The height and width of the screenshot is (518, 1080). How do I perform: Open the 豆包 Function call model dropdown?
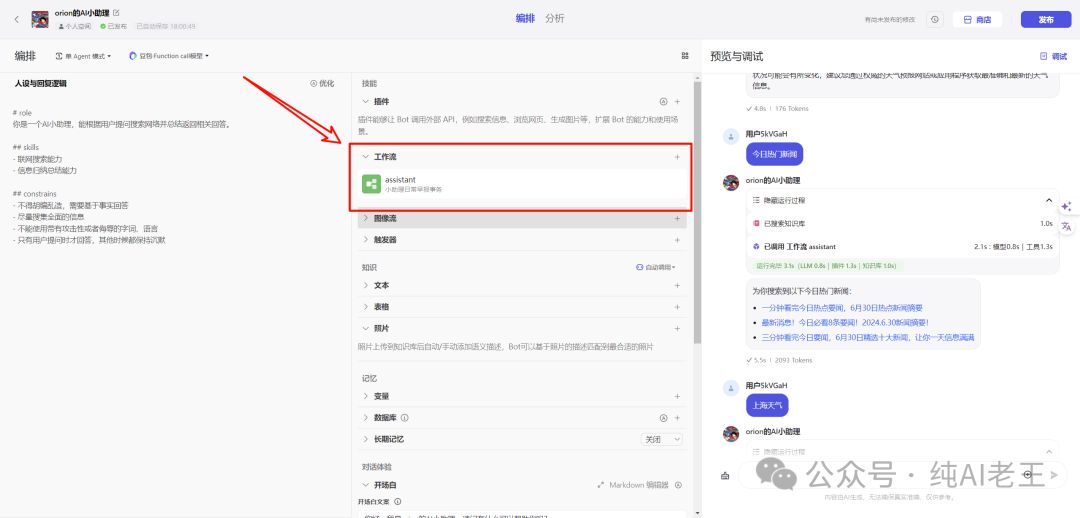point(169,56)
